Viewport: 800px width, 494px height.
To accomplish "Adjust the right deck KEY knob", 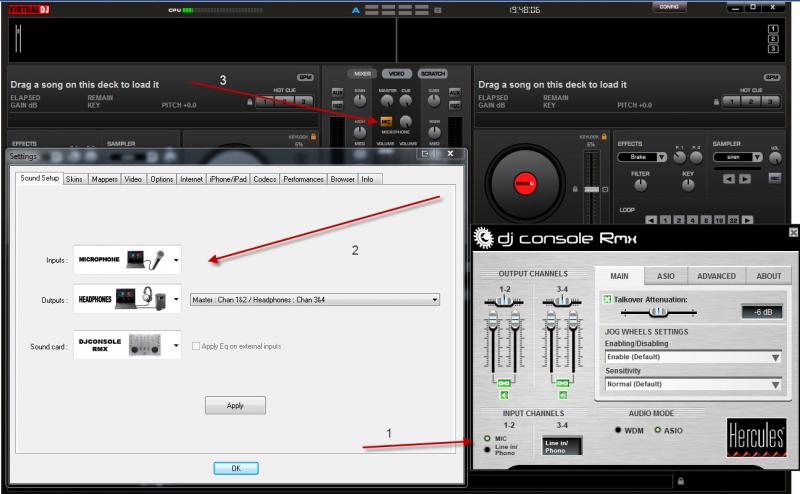I will coord(688,185).
